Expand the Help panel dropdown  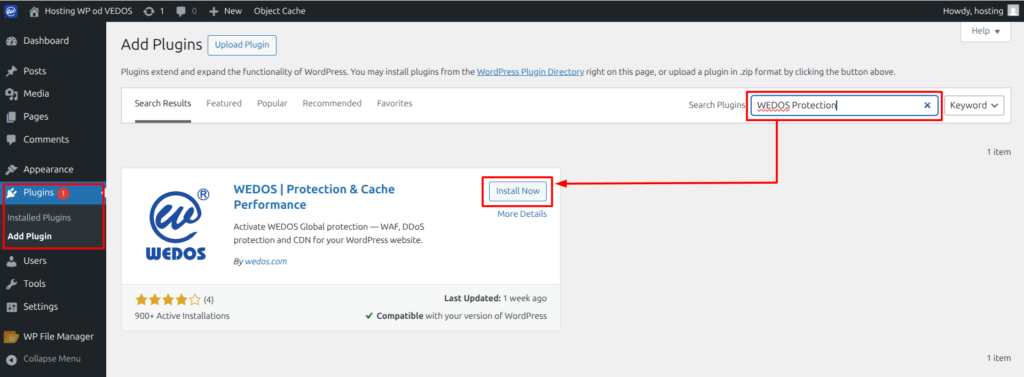985,31
